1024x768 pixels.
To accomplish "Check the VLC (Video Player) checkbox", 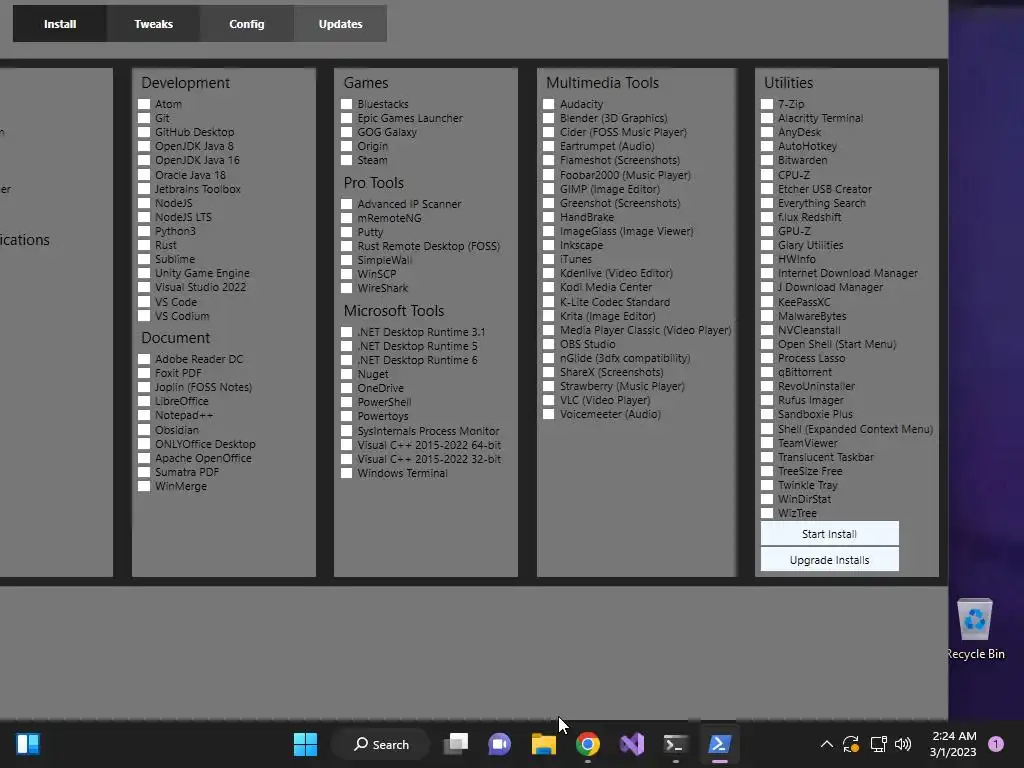I will click(x=549, y=400).
